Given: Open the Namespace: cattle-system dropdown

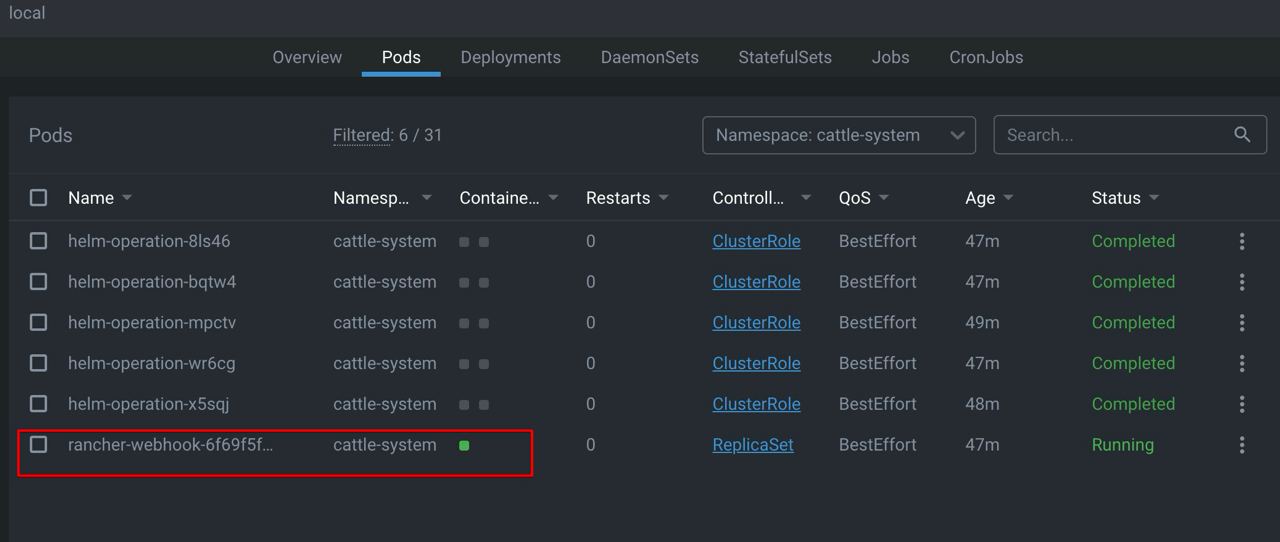Looking at the screenshot, I should pos(839,135).
